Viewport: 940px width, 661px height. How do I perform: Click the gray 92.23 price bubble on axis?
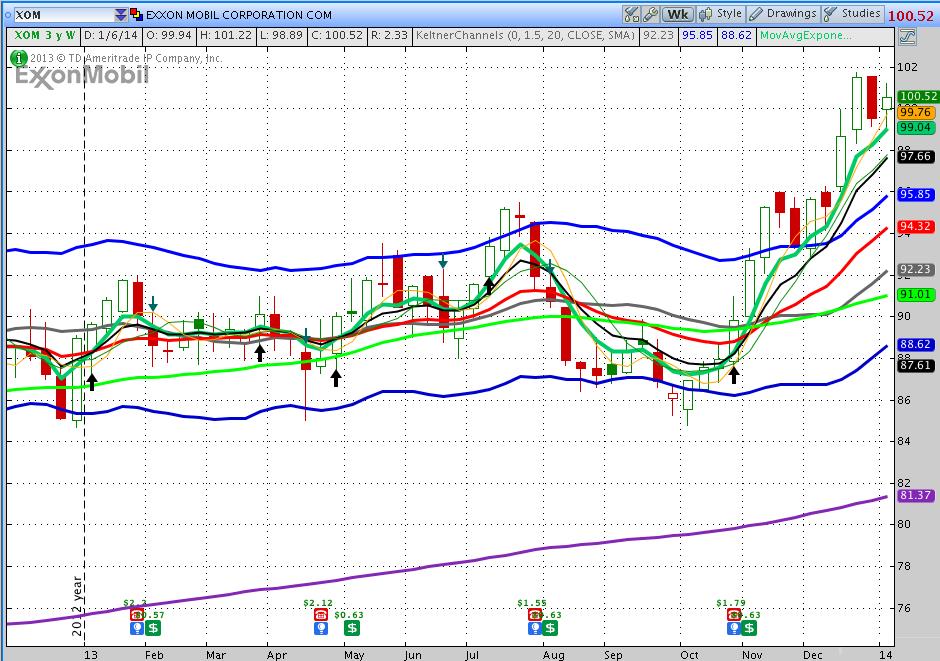pyautogui.click(x=915, y=270)
